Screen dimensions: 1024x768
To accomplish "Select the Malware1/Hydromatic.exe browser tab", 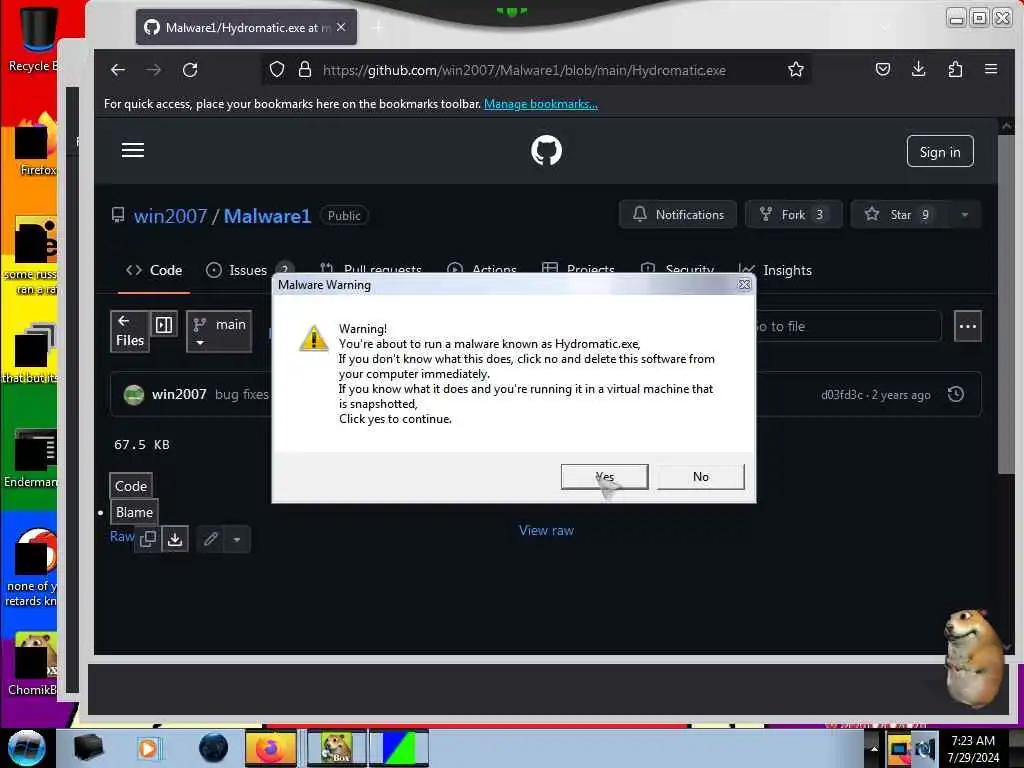I will pos(246,27).
